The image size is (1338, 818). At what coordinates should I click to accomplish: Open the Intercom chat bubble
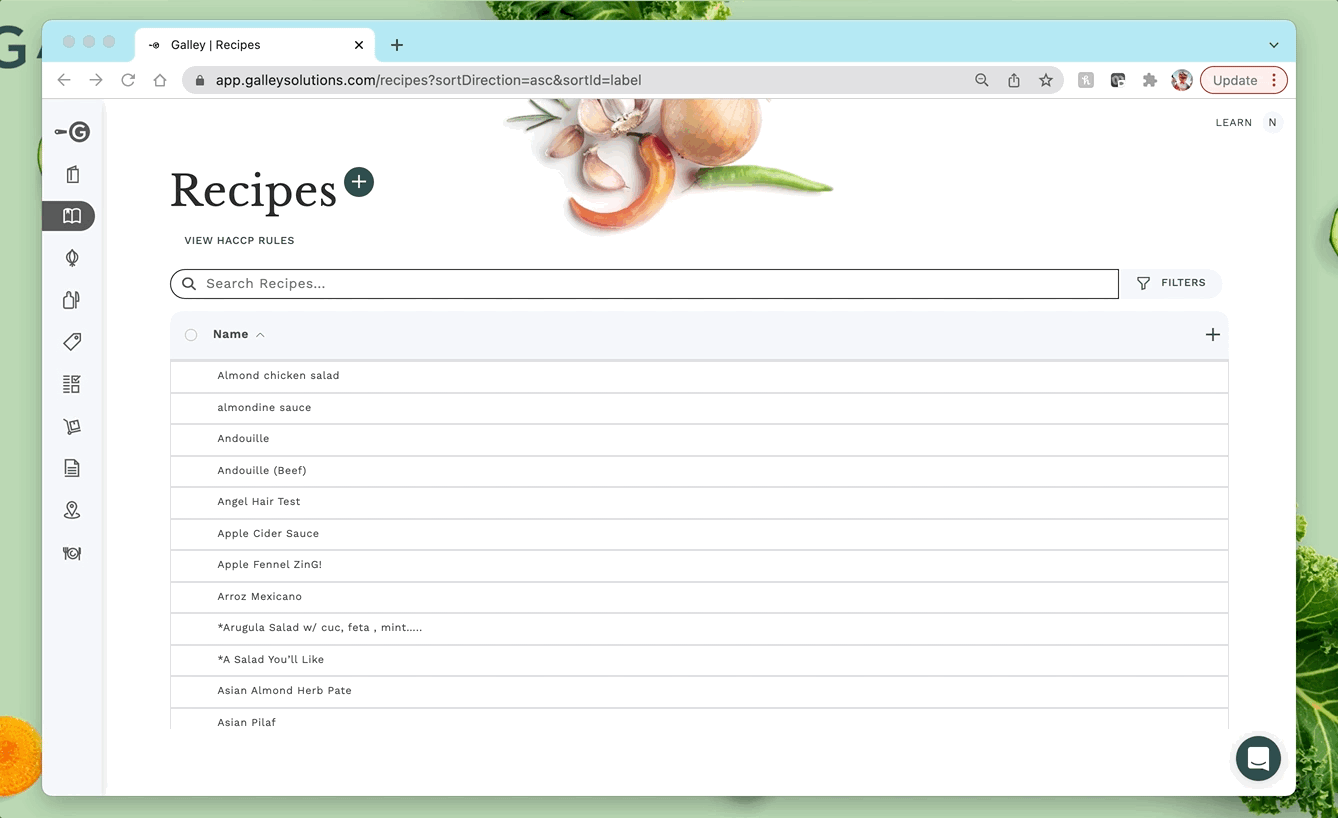tap(1257, 758)
